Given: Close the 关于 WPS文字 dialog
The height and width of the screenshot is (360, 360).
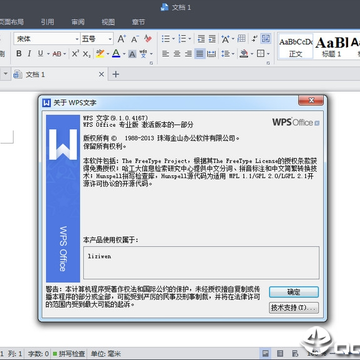Looking at the screenshot, I should [x=311, y=100].
